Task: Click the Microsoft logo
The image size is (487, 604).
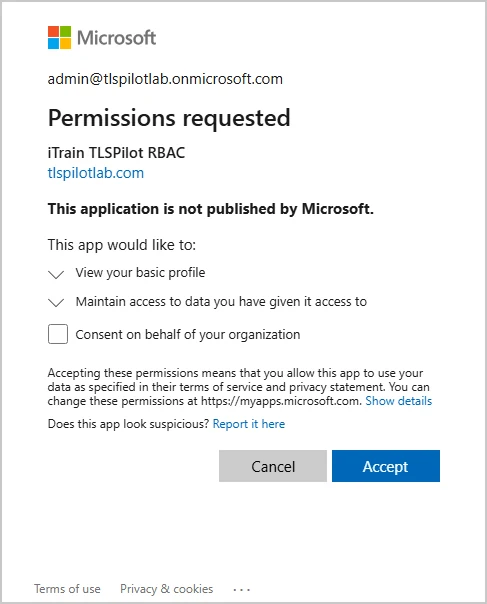Action: point(102,38)
